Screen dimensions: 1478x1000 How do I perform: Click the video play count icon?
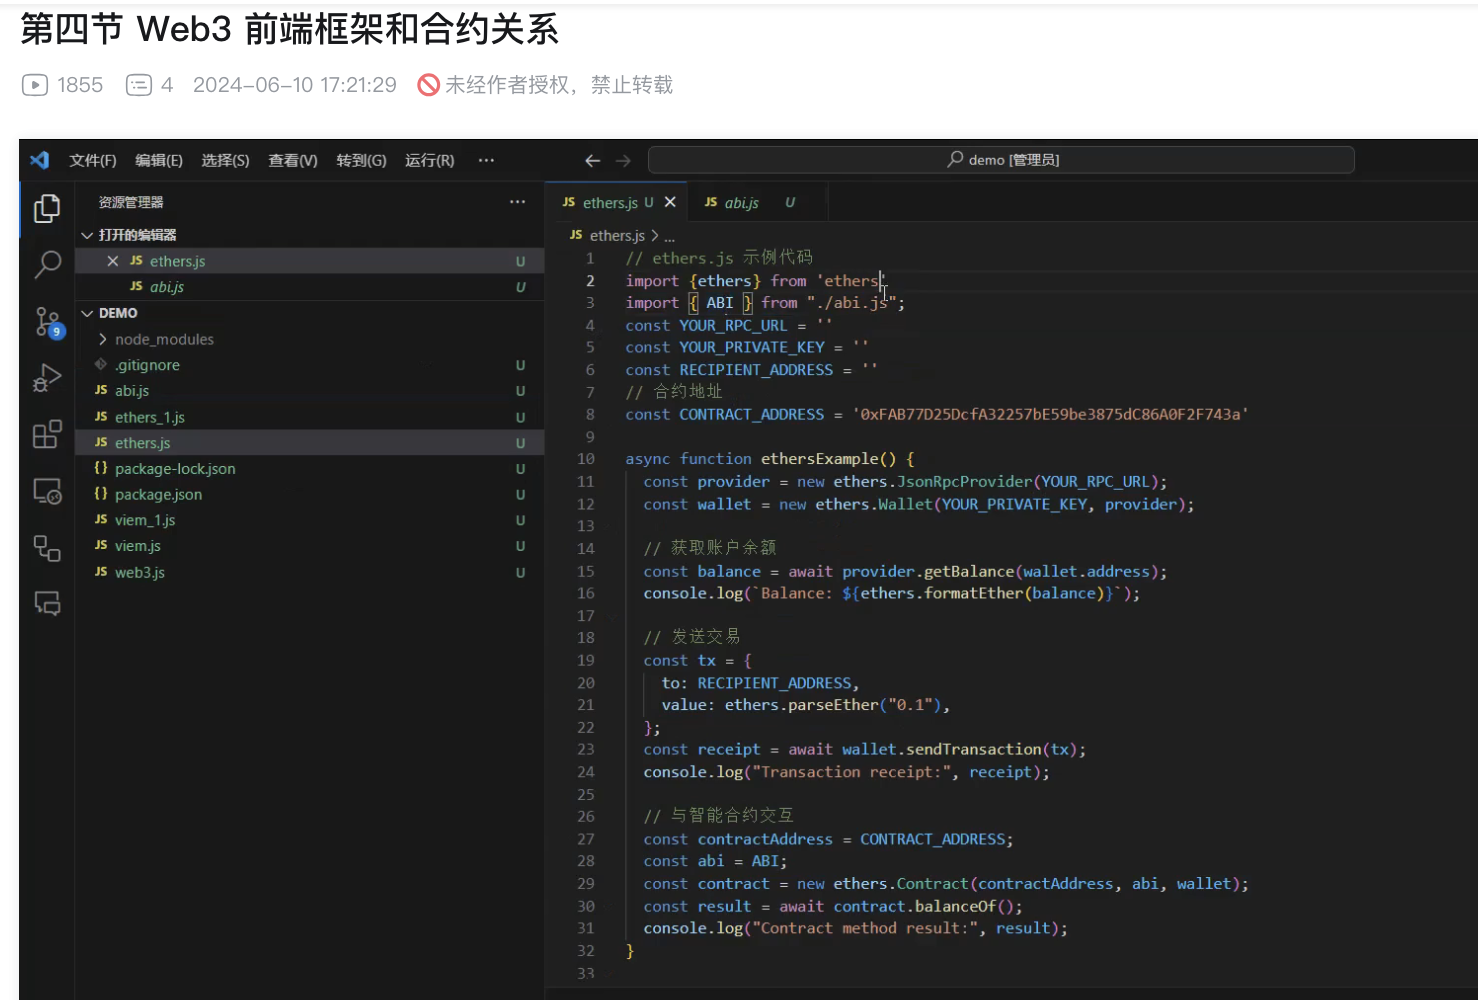click(x=35, y=85)
